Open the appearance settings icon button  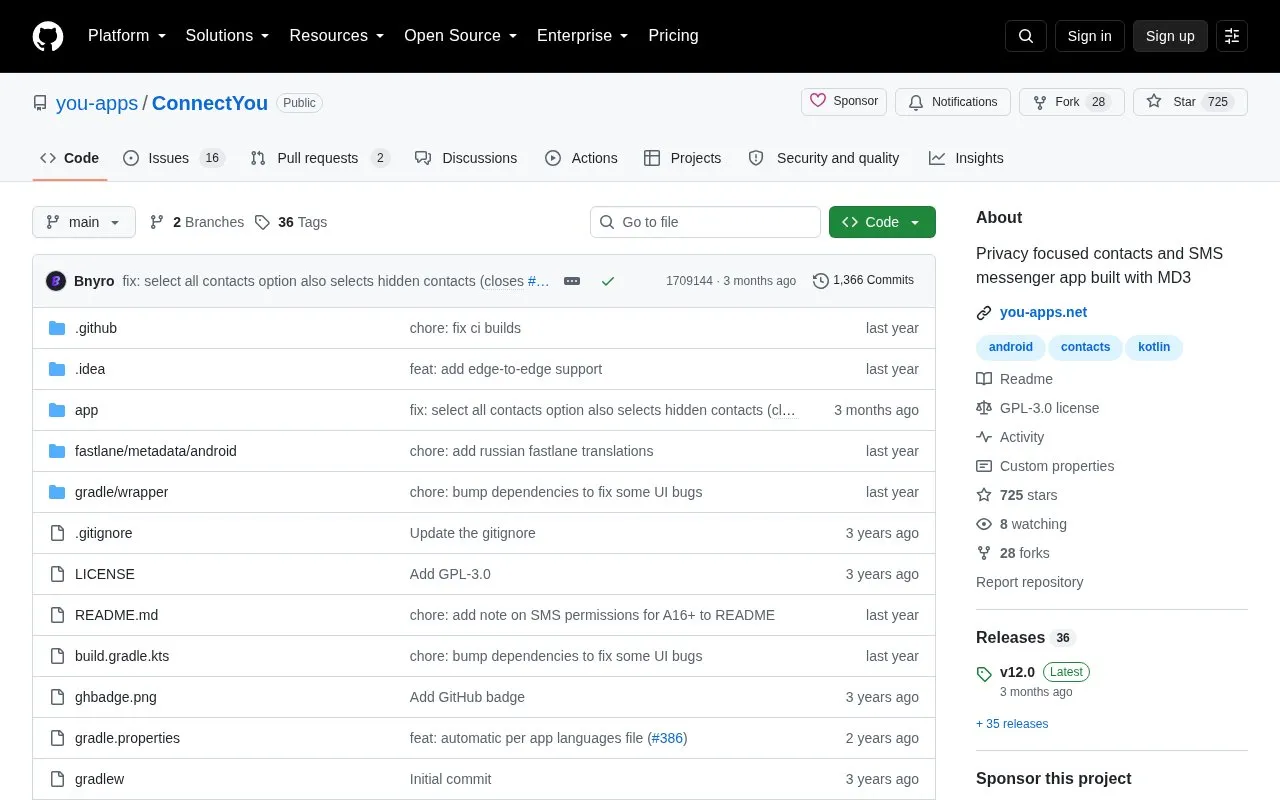1232,36
